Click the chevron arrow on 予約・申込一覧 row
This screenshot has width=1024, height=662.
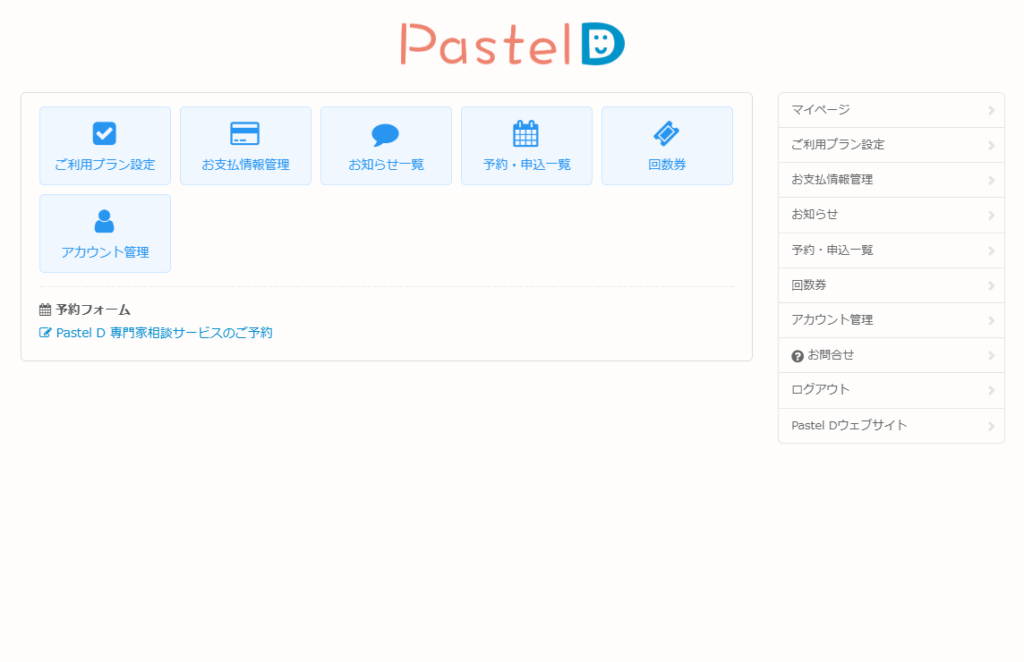pyautogui.click(x=991, y=251)
